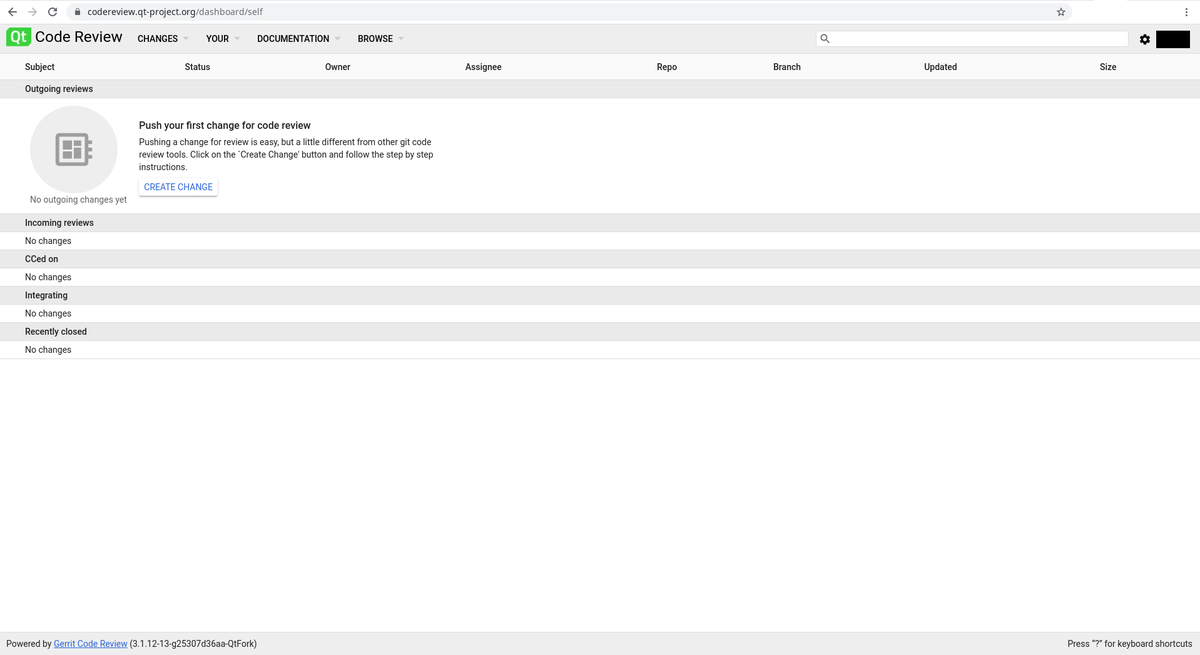Click the Recently closed section header
The height and width of the screenshot is (655, 1200).
pyautogui.click(x=55, y=331)
